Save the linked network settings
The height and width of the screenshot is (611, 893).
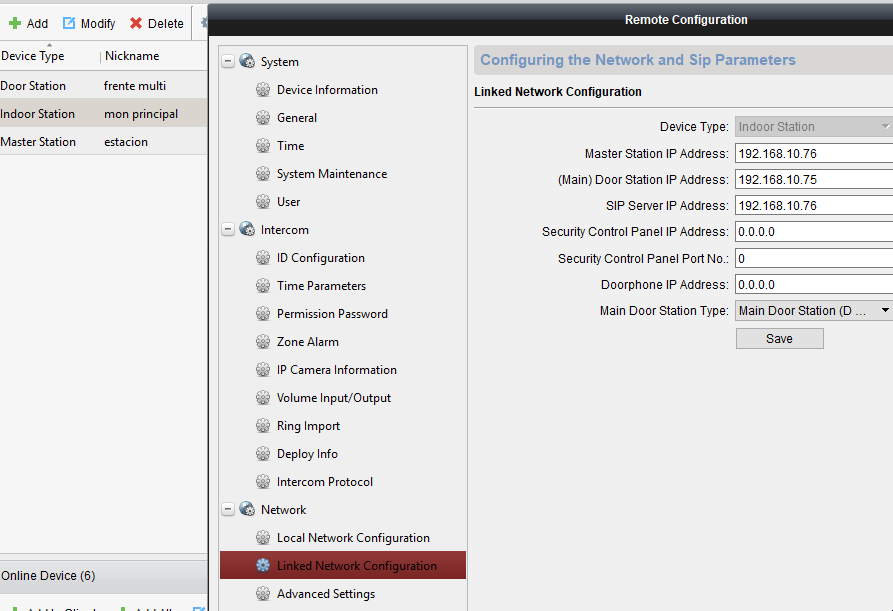(x=779, y=338)
